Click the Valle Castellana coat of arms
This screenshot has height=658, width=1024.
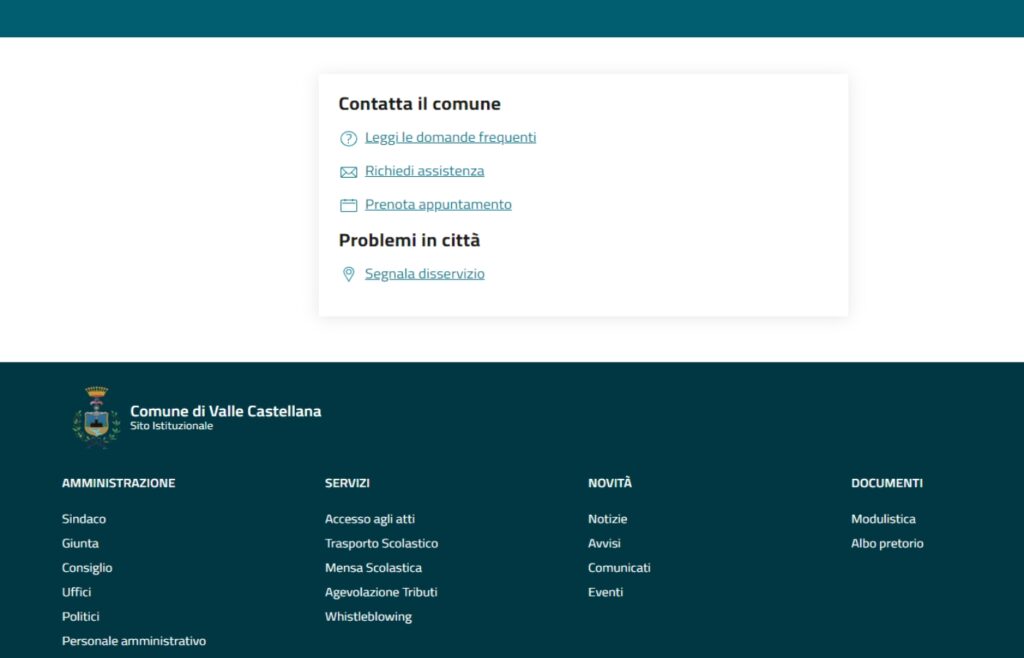coord(96,416)
